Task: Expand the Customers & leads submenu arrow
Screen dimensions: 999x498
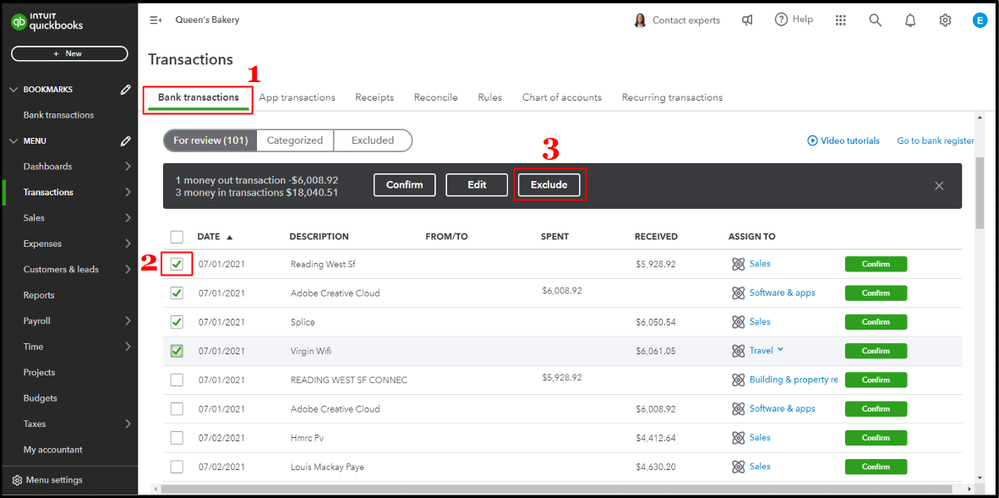Action: pos(128,269)
